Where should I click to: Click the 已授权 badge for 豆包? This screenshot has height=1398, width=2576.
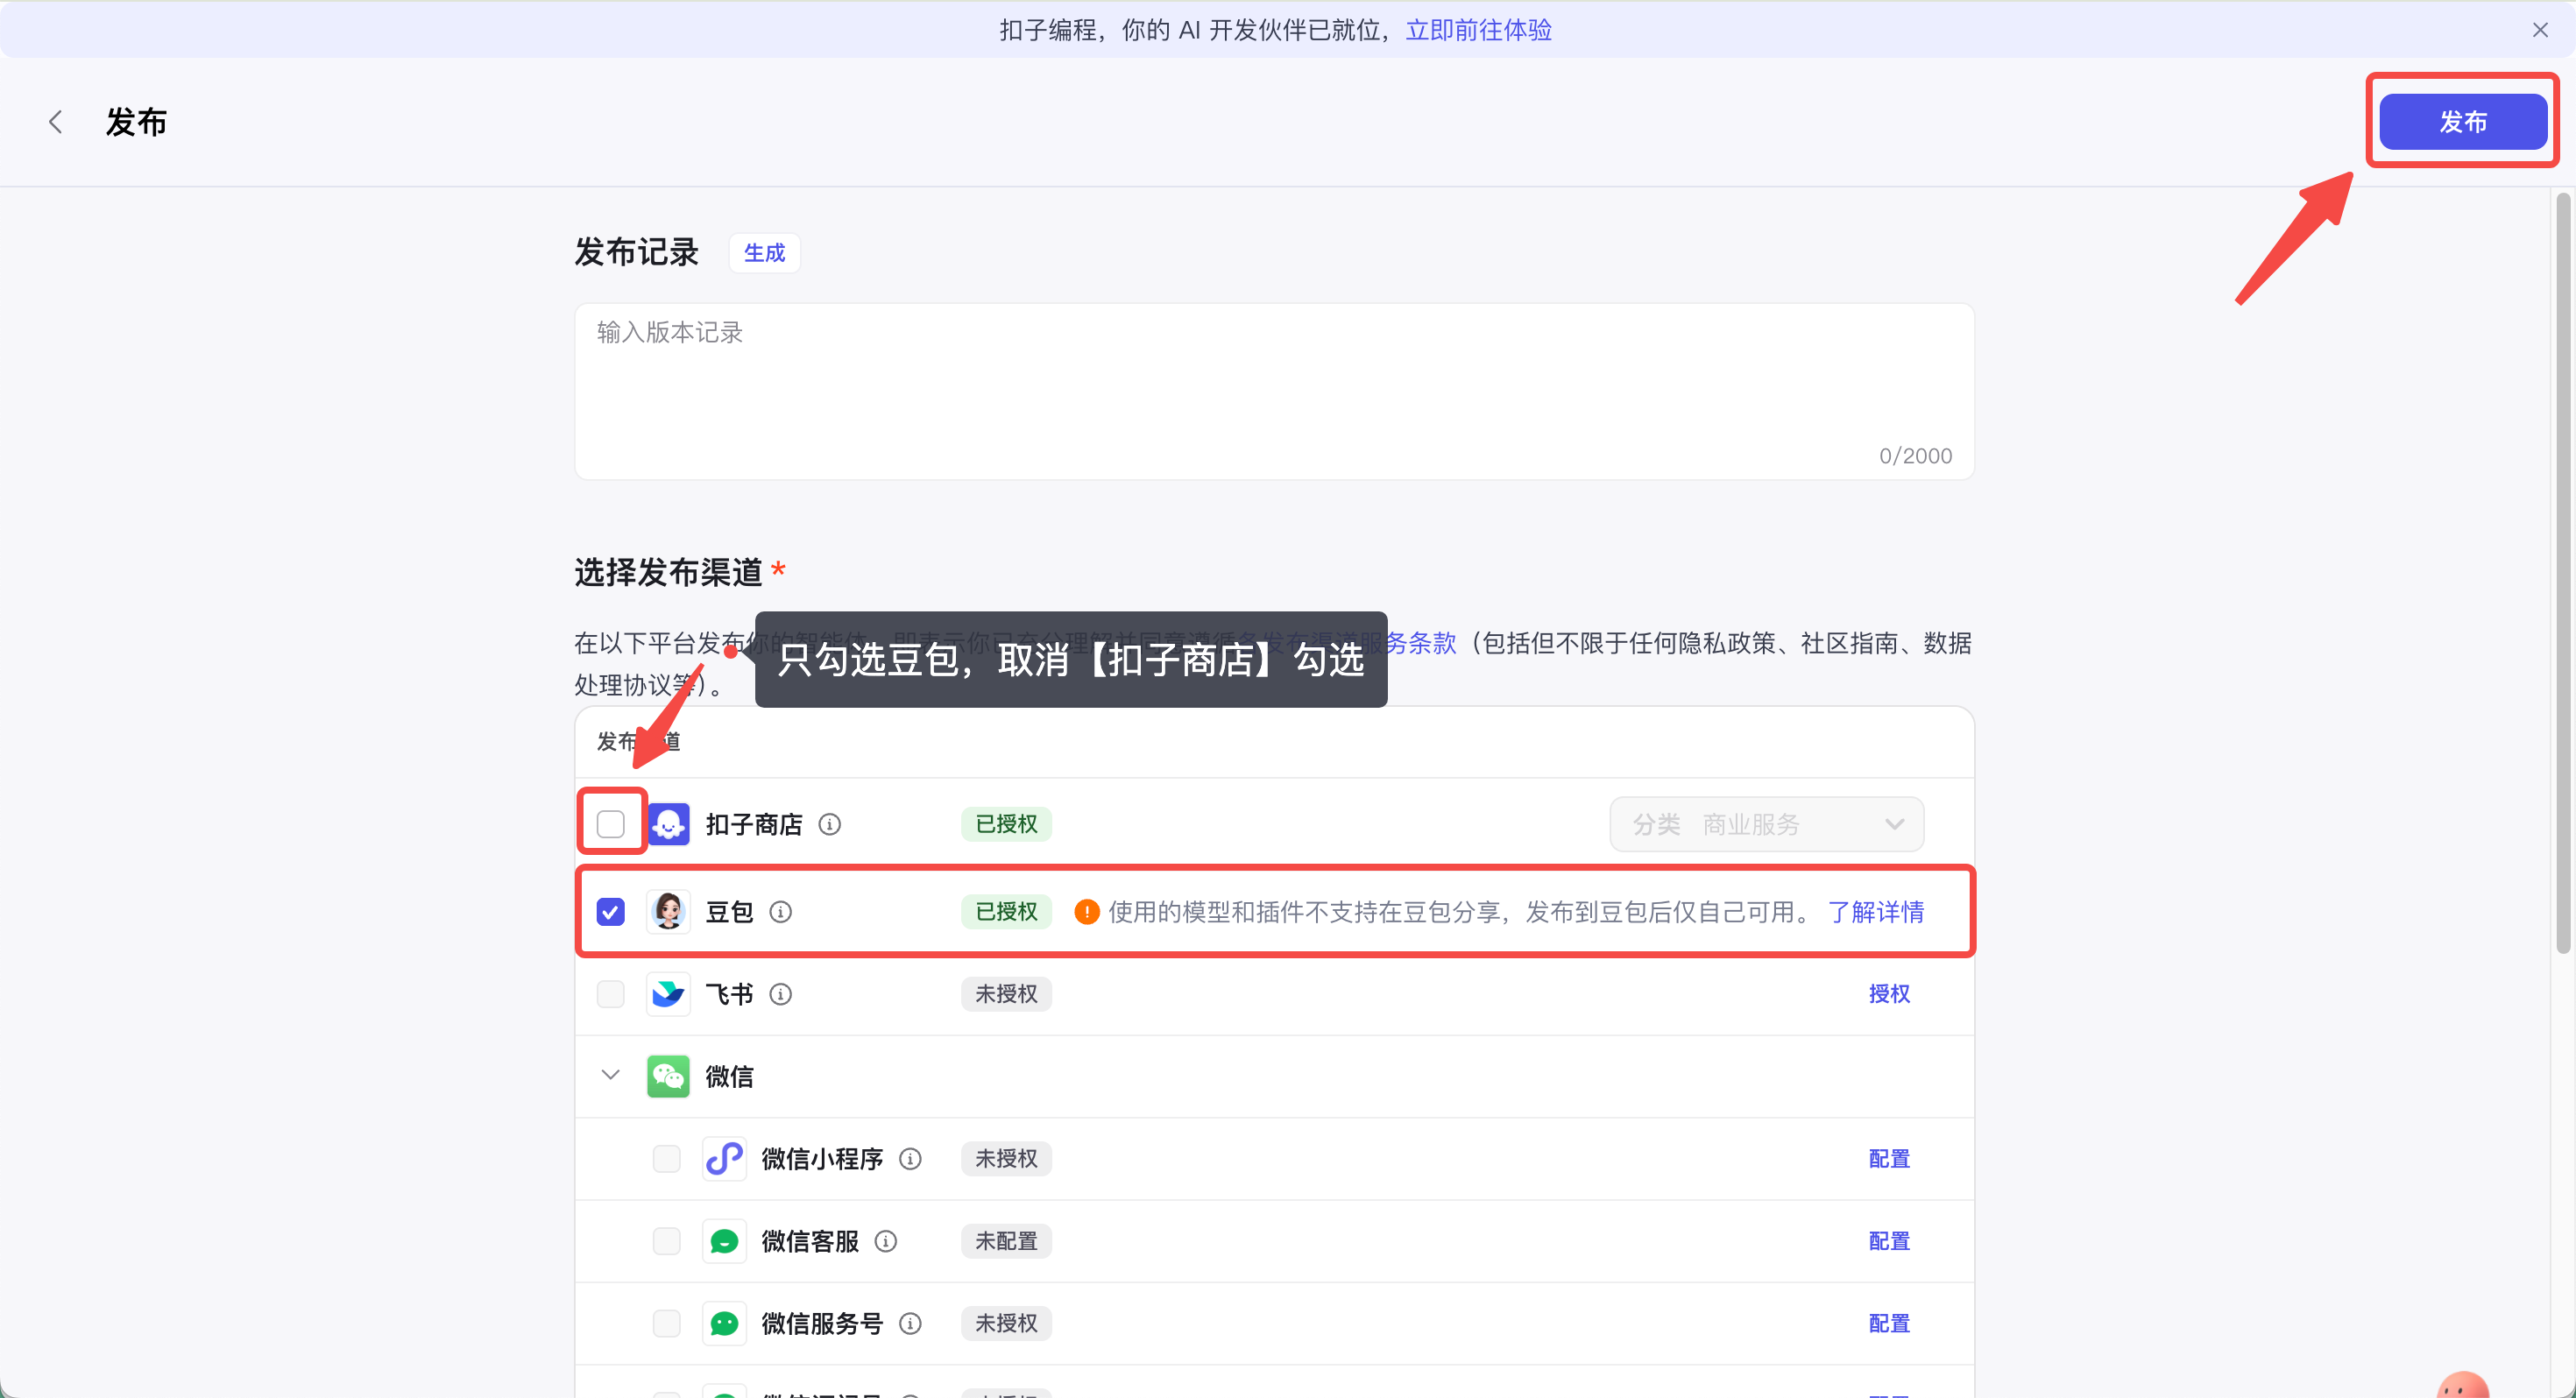point(1006,912)
